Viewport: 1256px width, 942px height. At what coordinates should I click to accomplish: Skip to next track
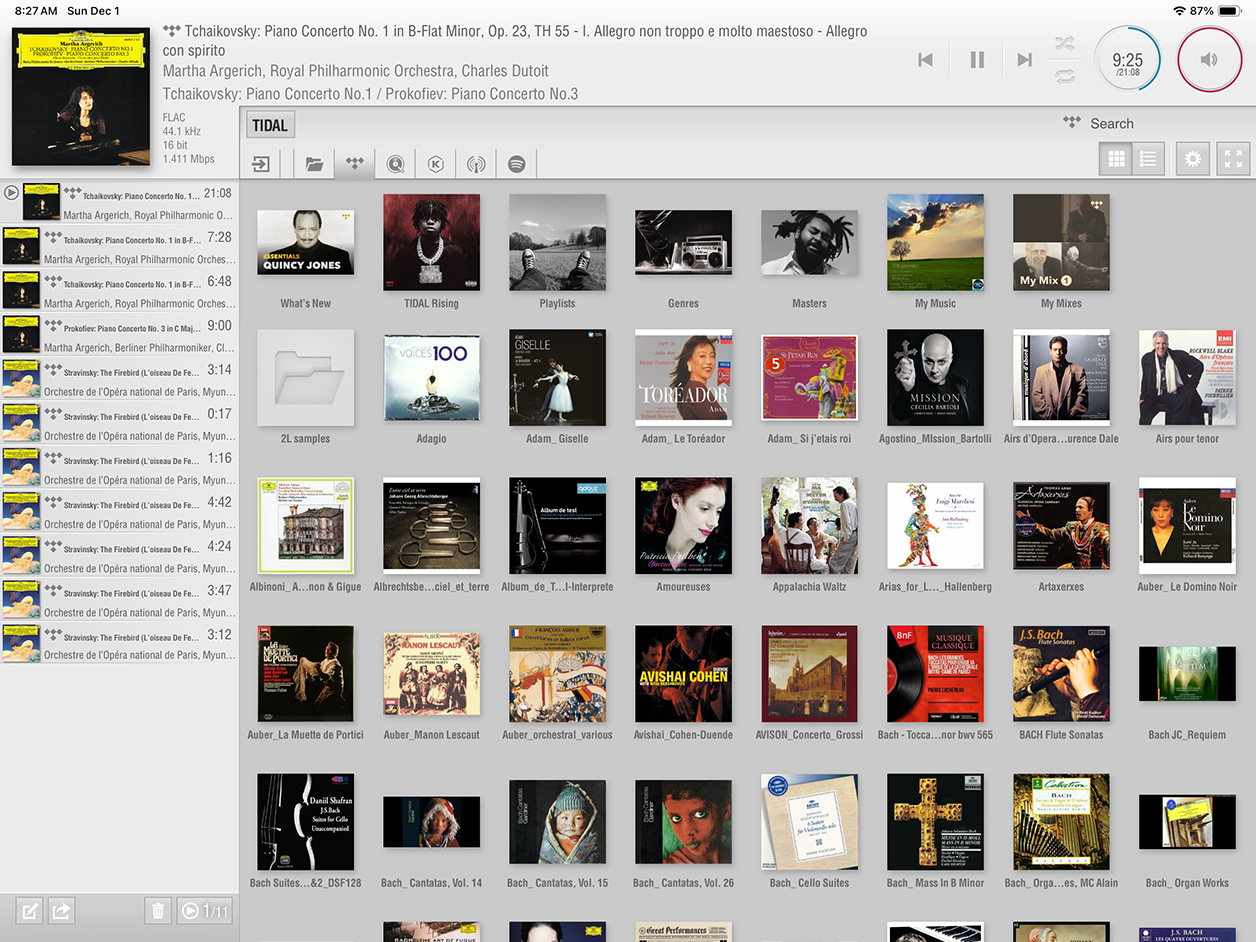(1024, 60)
